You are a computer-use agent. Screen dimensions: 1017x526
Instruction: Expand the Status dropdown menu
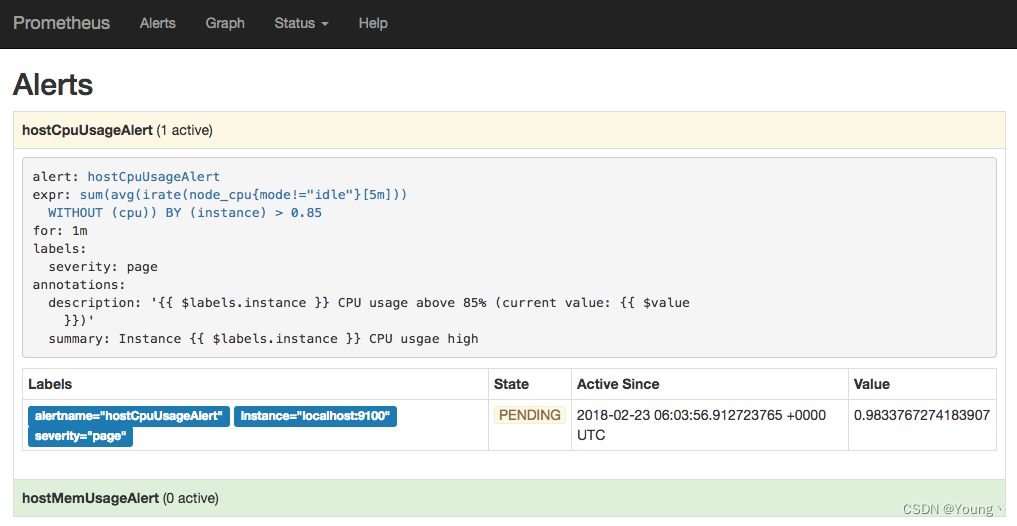(302, 23)
